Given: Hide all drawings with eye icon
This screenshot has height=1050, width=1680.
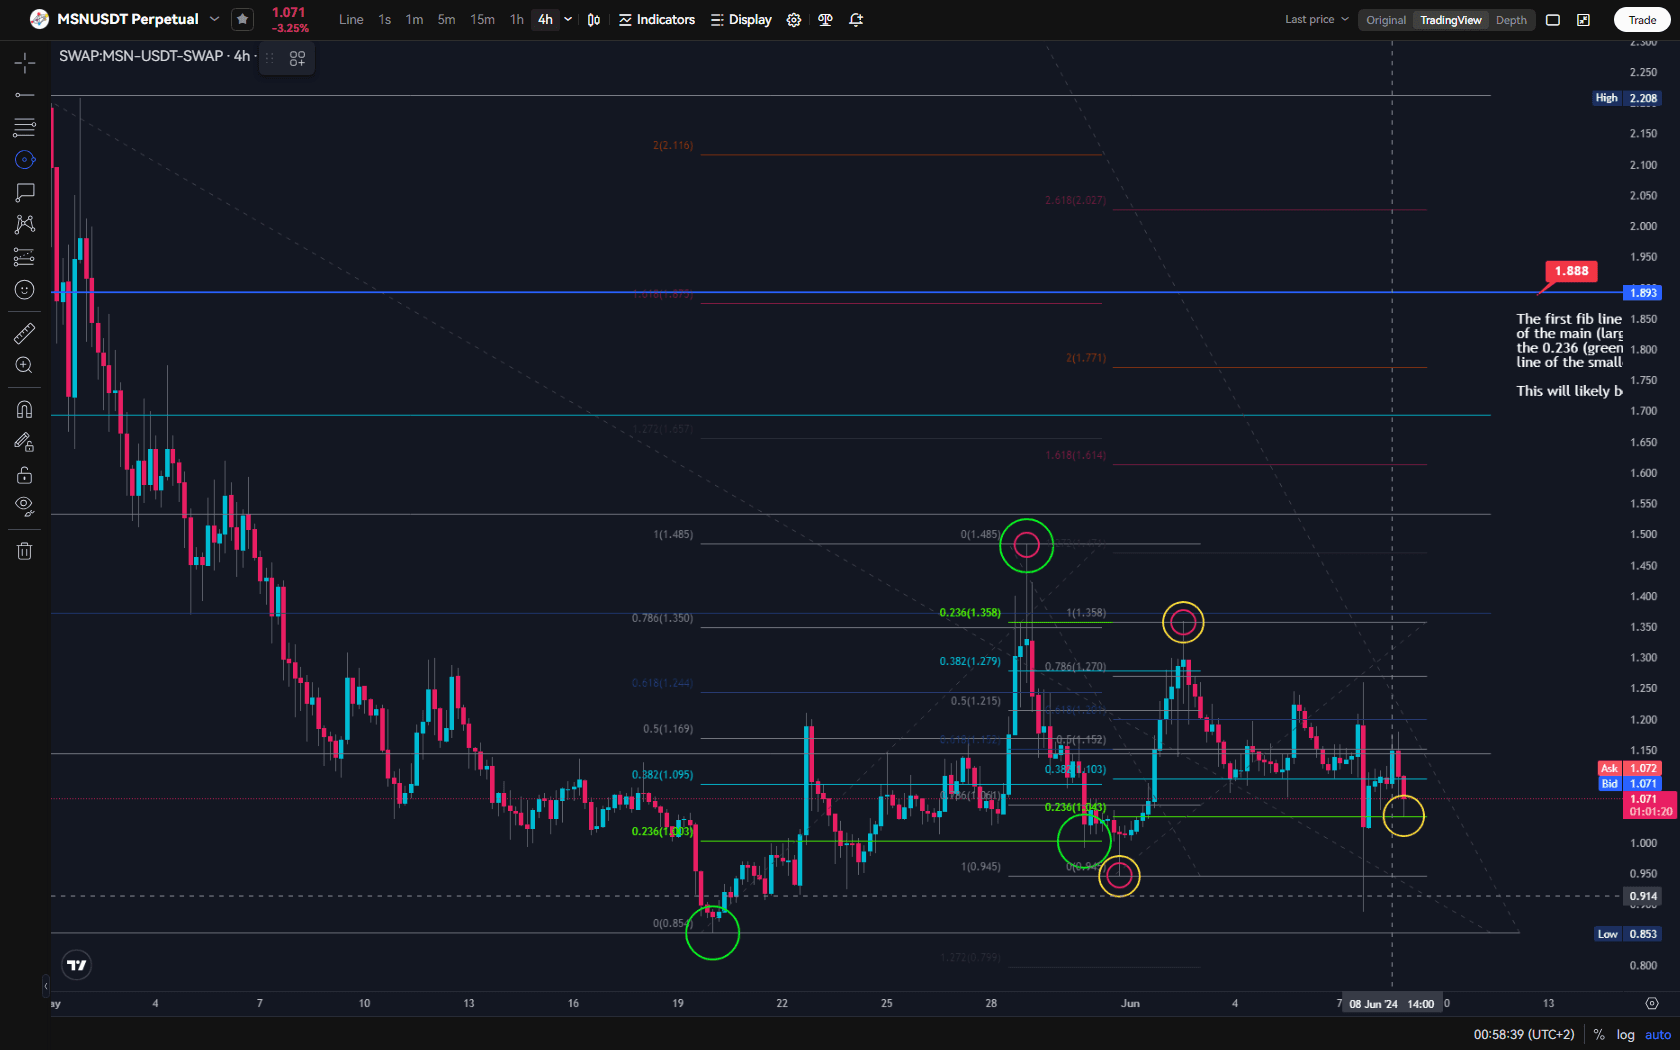Looking at the screenshot, I should (25, 506).
